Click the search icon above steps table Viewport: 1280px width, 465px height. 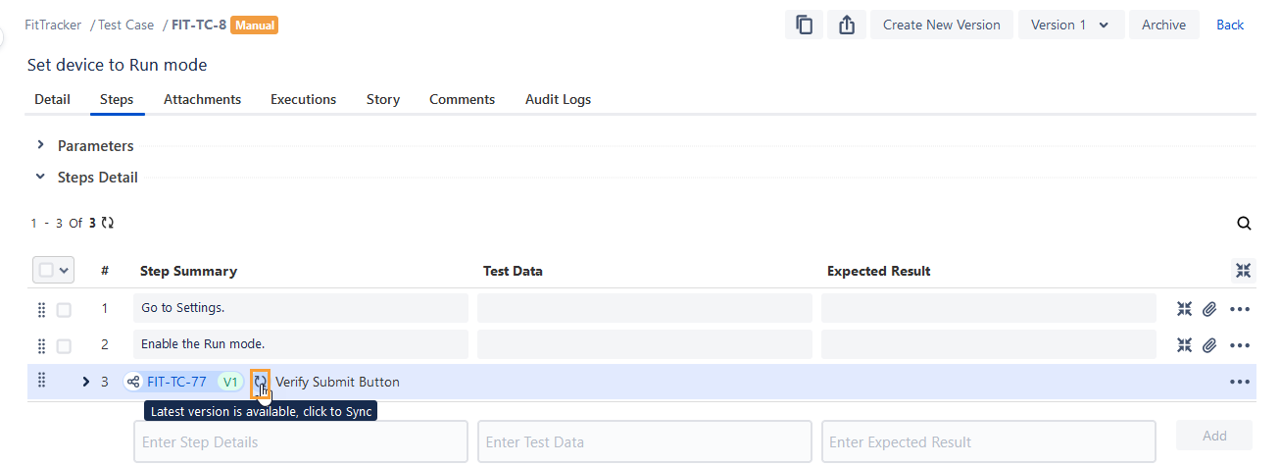tap(1244, 223)
